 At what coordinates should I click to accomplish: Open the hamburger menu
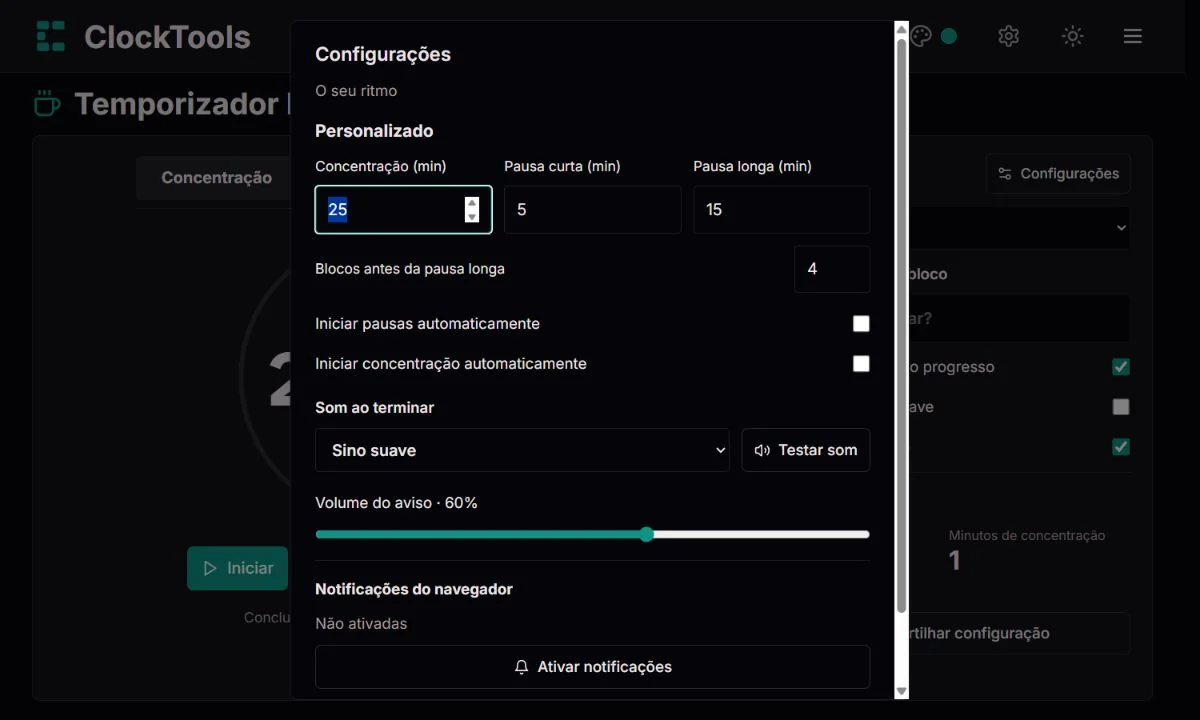point(1132,36)
